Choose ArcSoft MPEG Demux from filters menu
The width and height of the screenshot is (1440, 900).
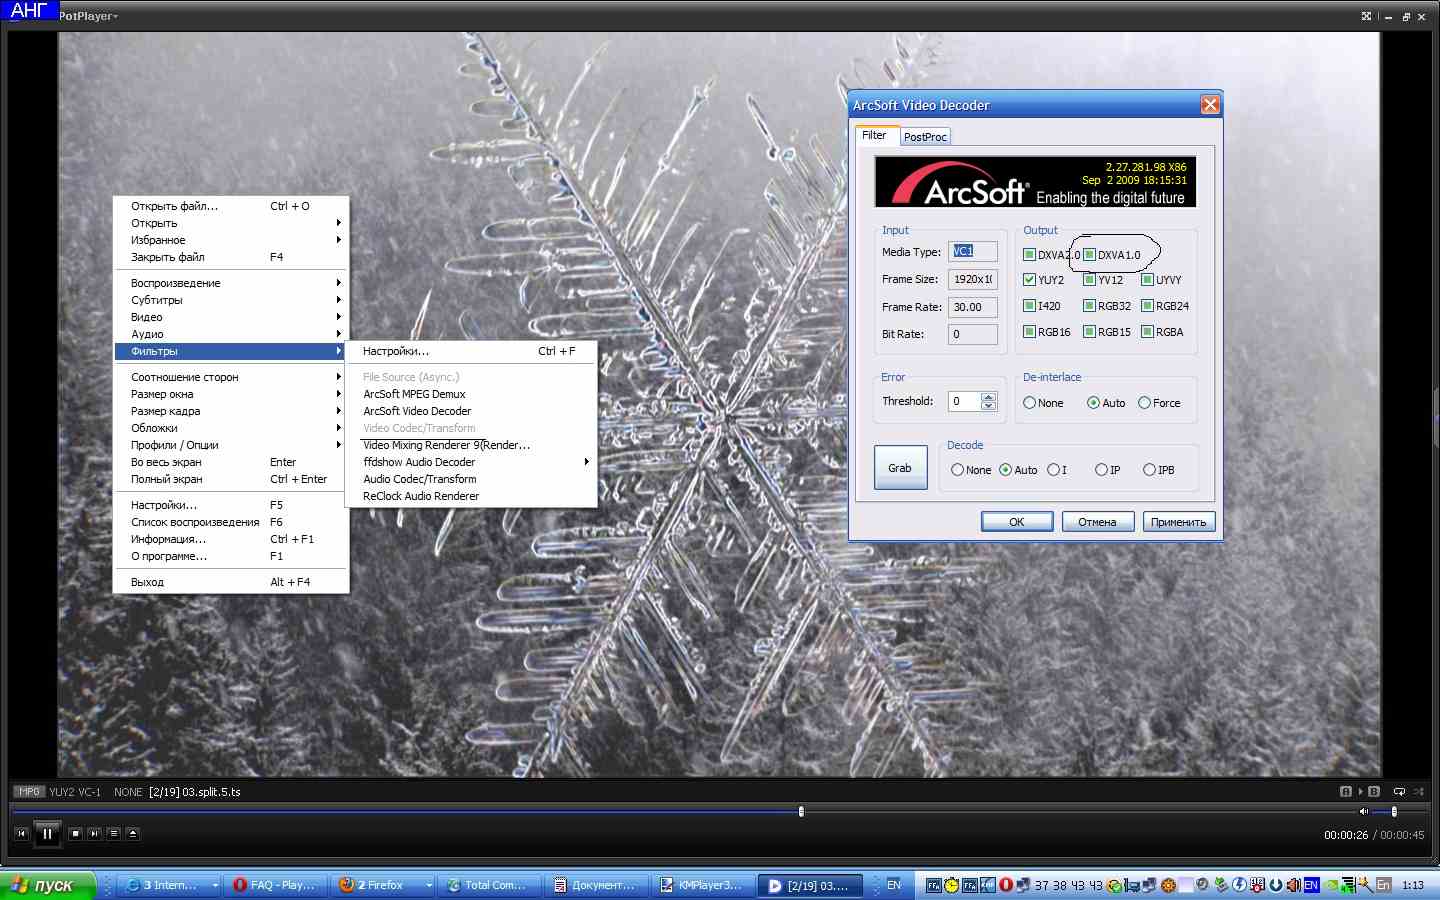coord(471,394)
